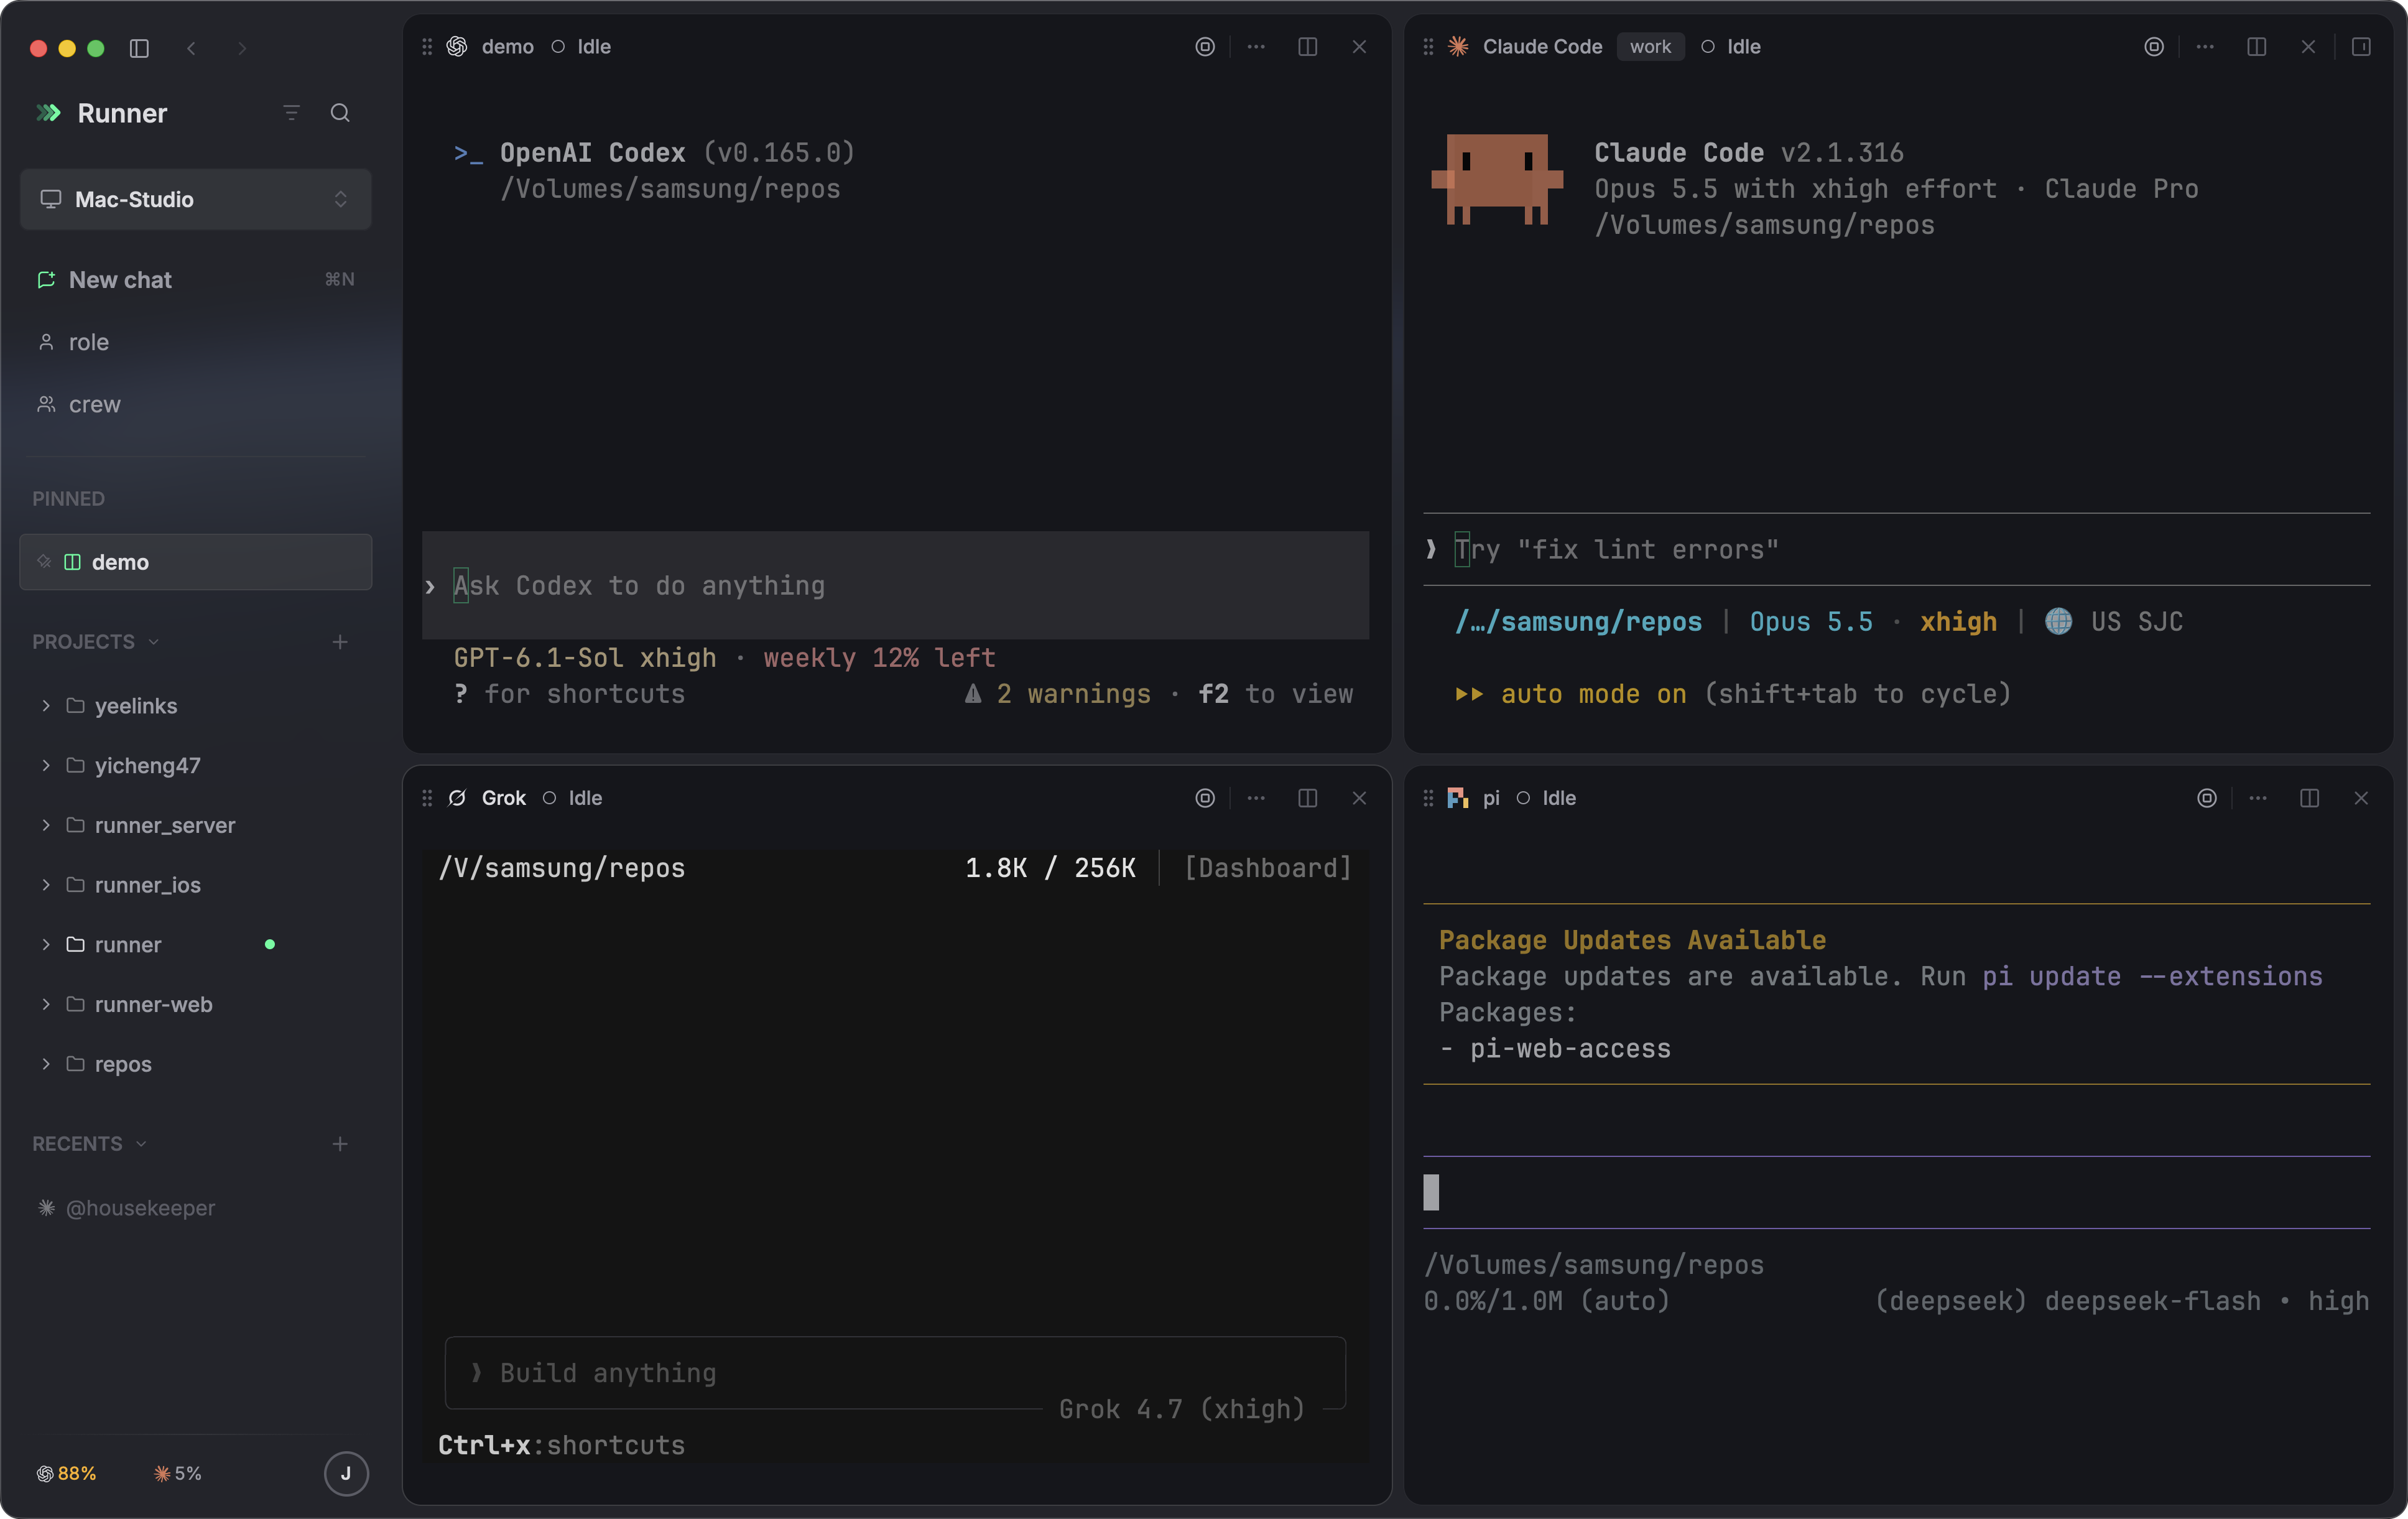Image resolution: width=2408 pixels, height=1519 pixels.
Task: Open more options in demo pane
Action: coord(1256,47)
